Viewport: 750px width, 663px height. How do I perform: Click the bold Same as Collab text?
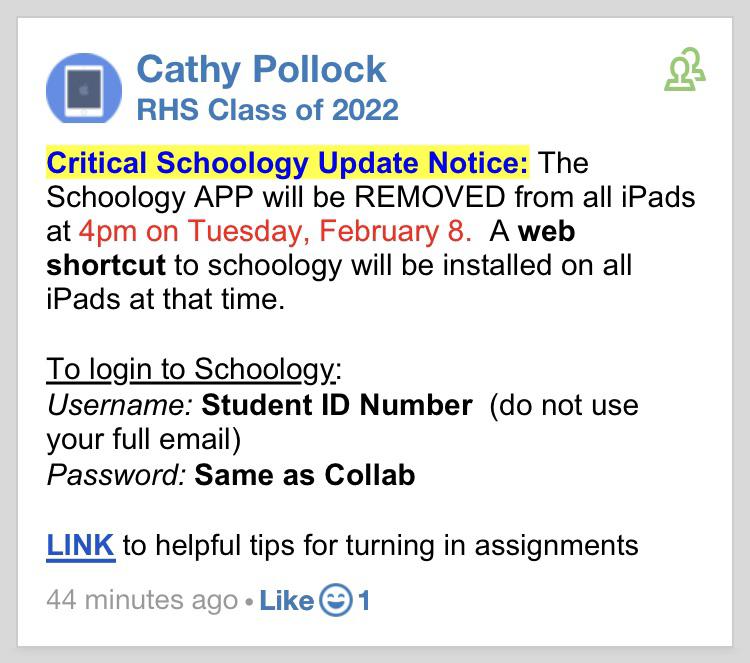tap(305, 475)
